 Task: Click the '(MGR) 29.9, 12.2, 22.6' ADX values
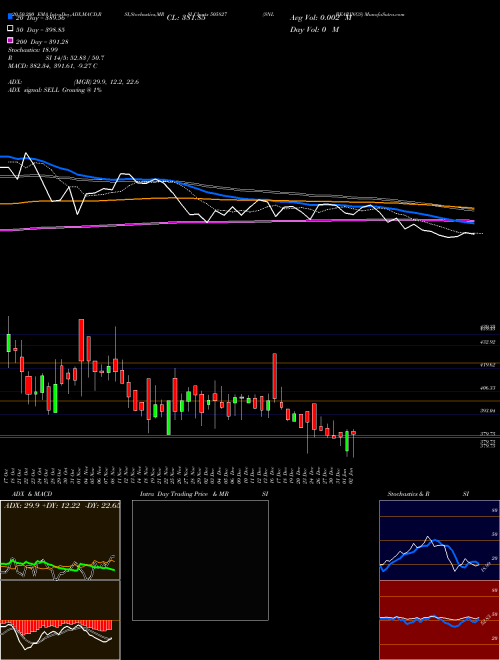(x=106, y=82)
